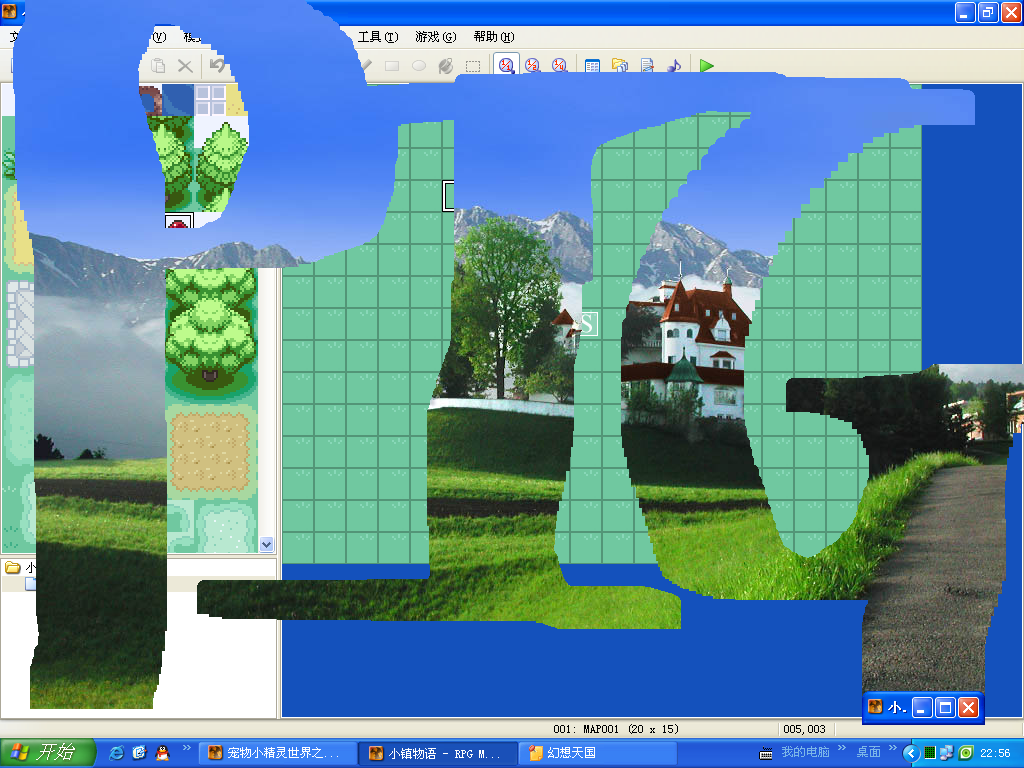Launch QQ penguin from quick launch
This screenshot has height=768, width=1024.
pyautogui.click(x=162, y=752)
